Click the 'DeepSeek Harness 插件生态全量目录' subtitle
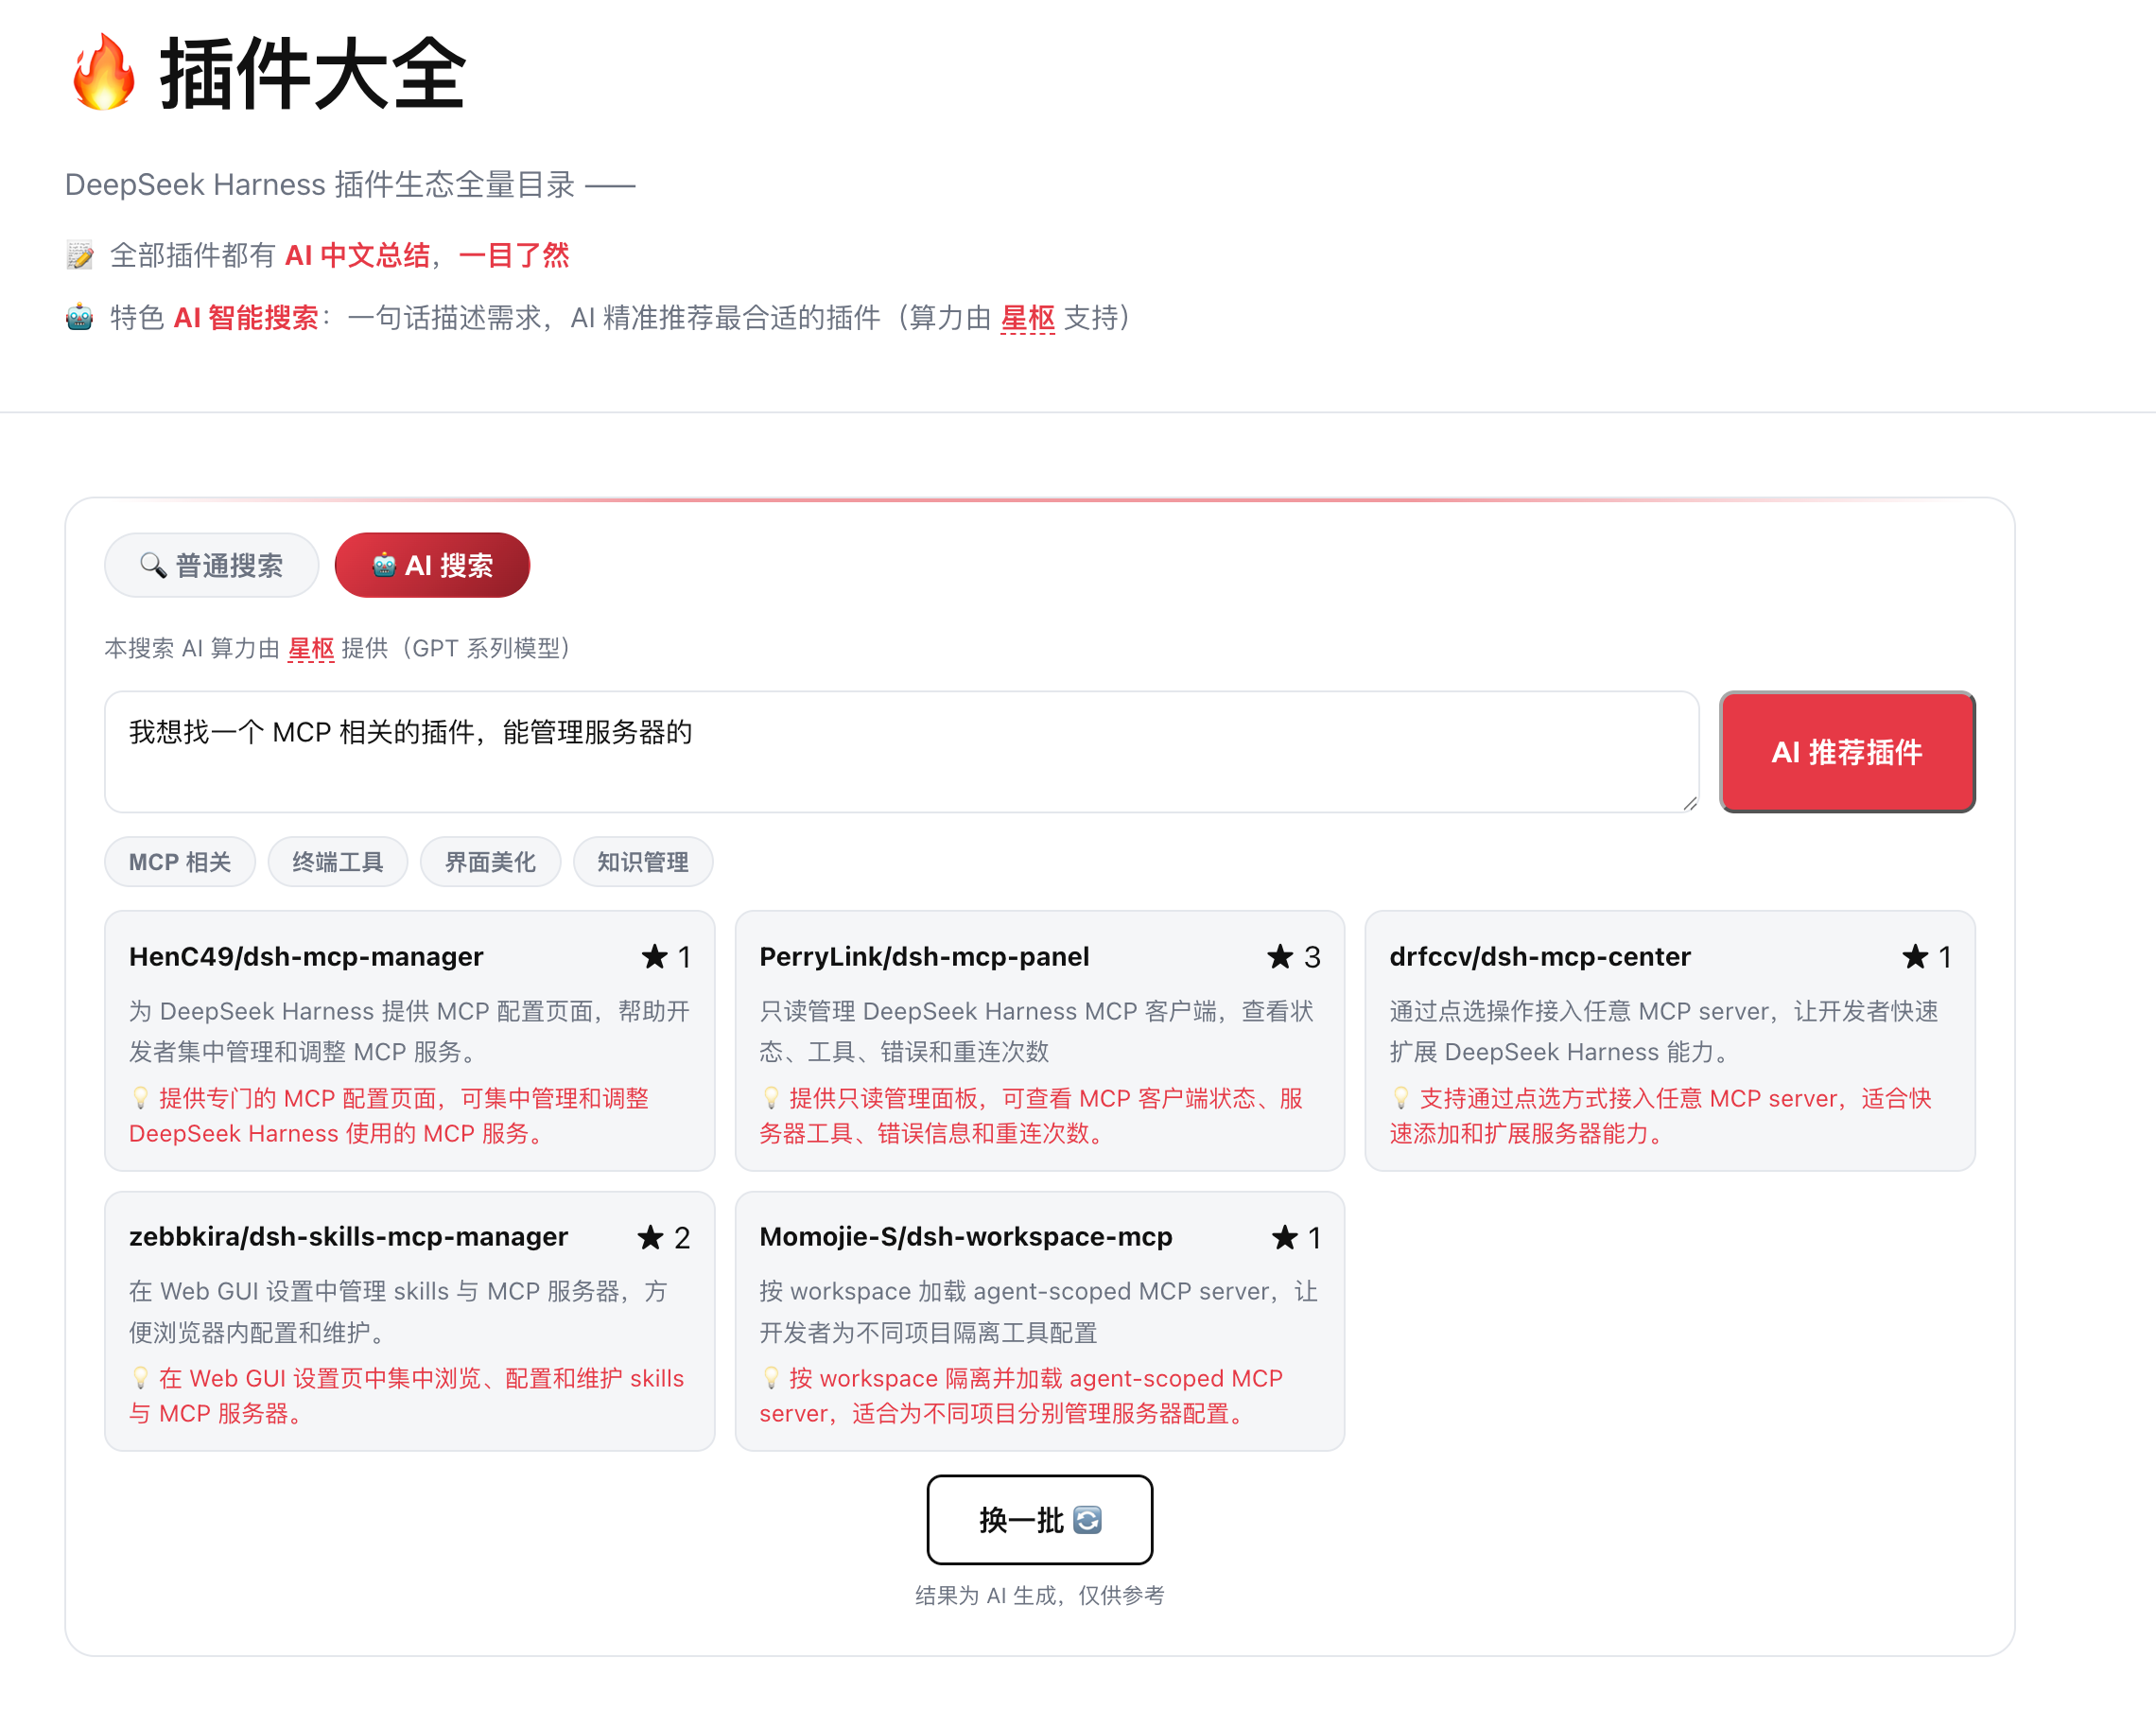 coord(320,185)
